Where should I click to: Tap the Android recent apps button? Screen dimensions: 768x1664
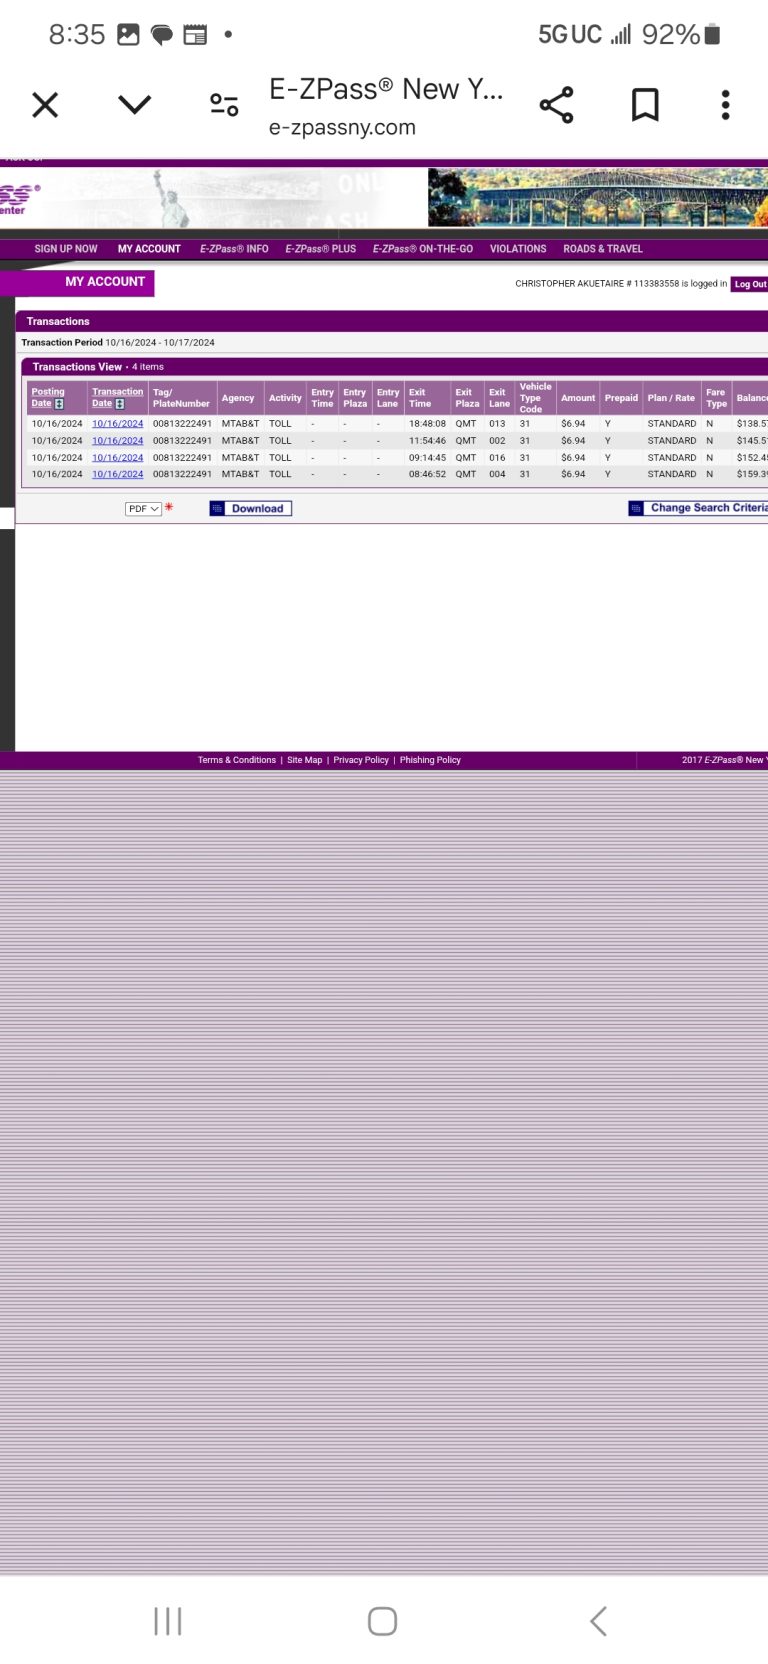tap(168, 1621)
